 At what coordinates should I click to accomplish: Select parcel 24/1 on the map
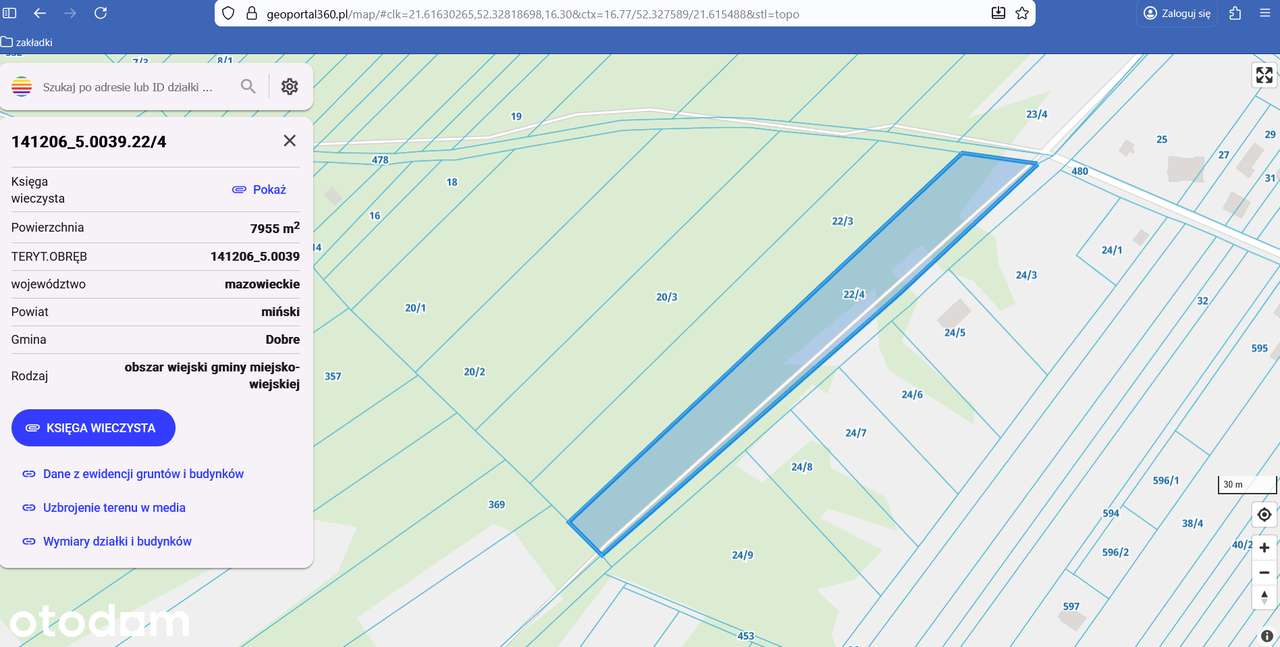click(1112, 250)
